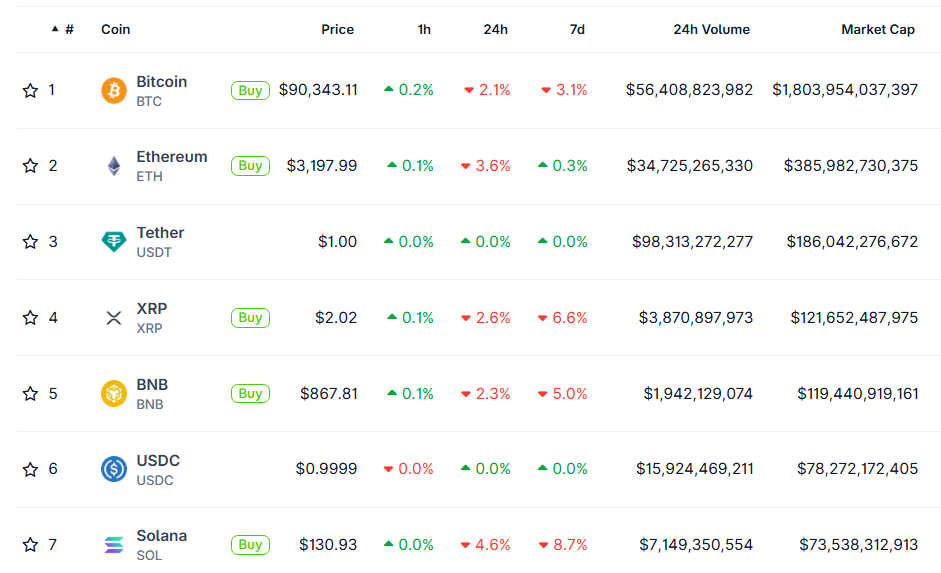
Task: Click the Bitcoin coin logo icon
Action: click(114, 91)
